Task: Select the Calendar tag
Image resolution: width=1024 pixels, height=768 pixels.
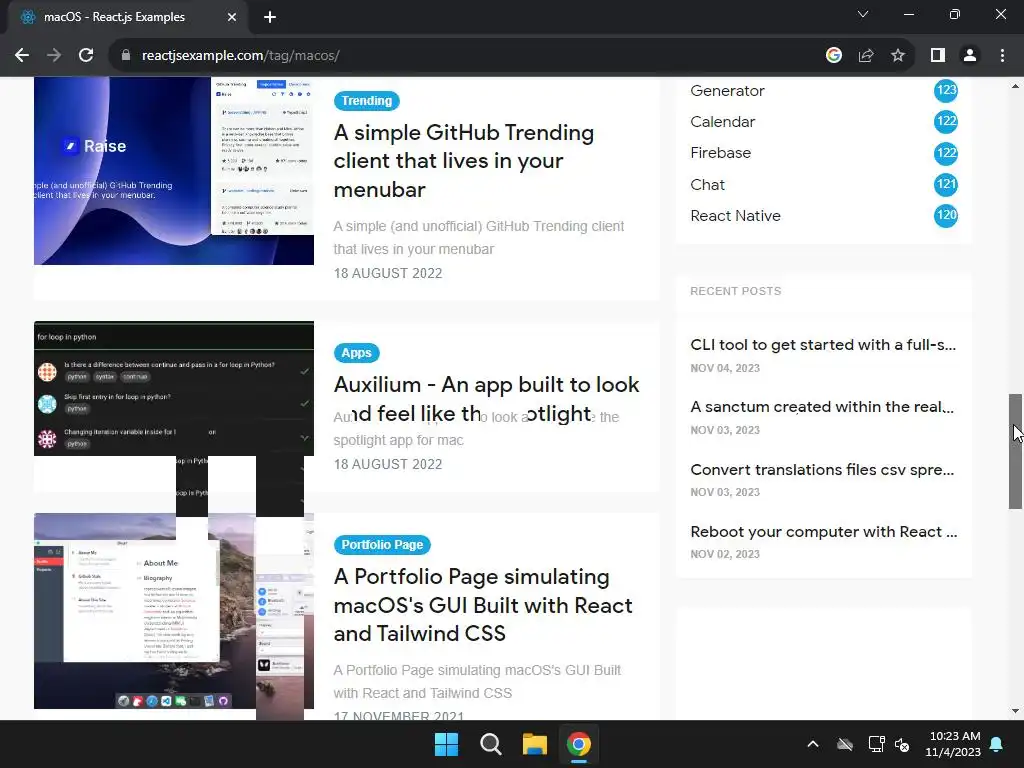Action: (722, 122)
